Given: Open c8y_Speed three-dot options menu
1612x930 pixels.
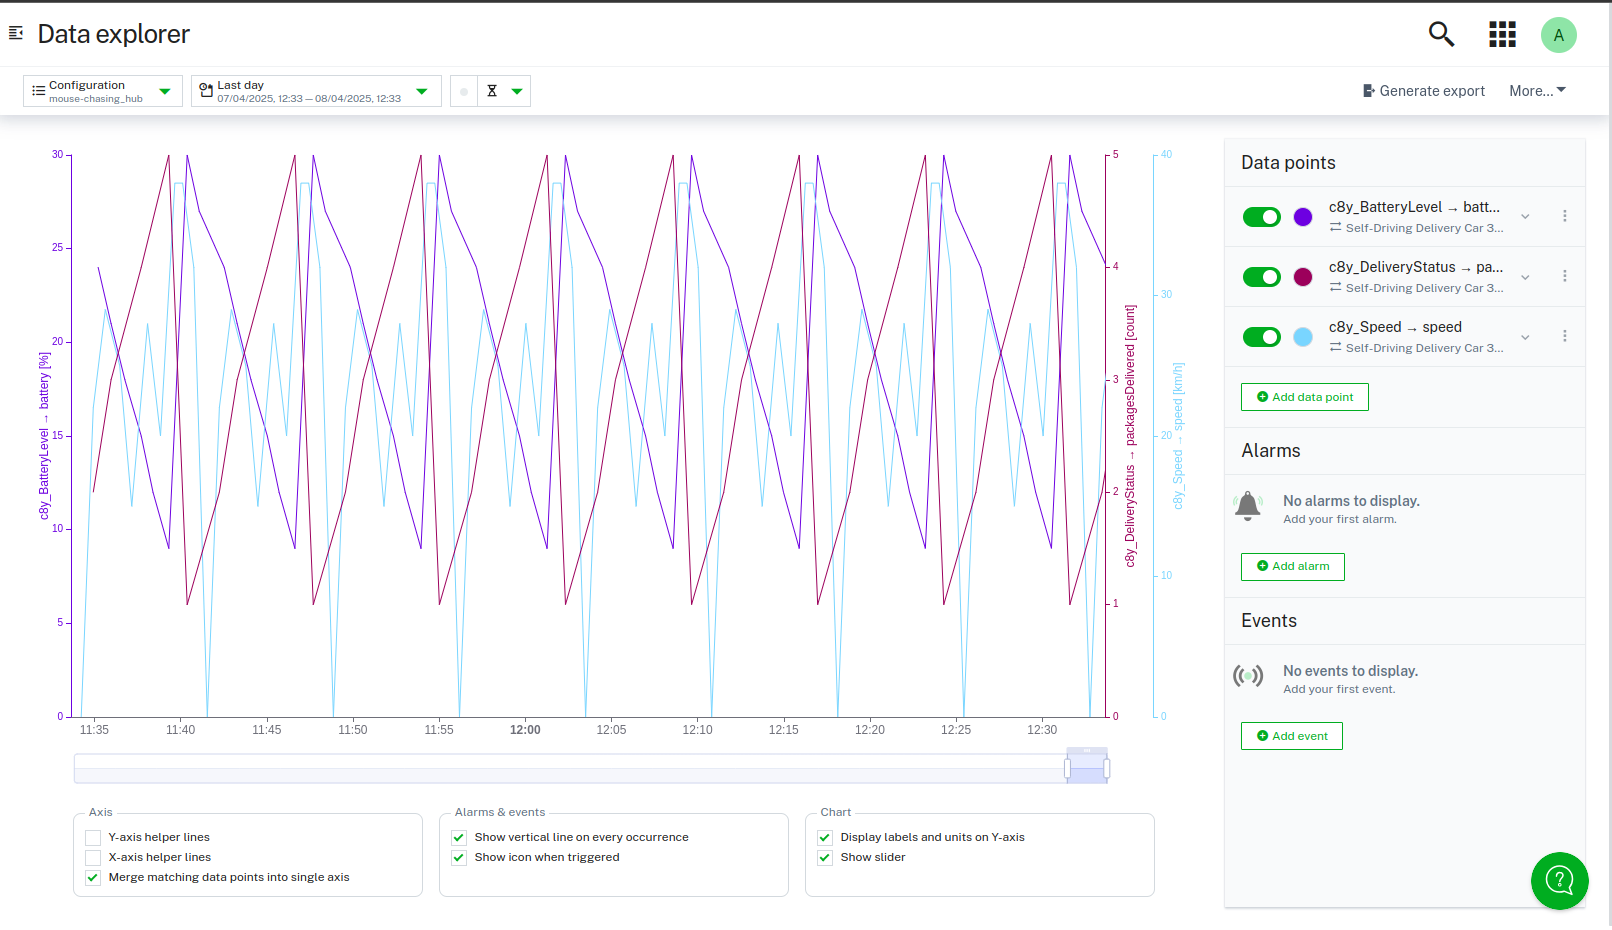Looking at the screenshot, I should (1564, 336).
